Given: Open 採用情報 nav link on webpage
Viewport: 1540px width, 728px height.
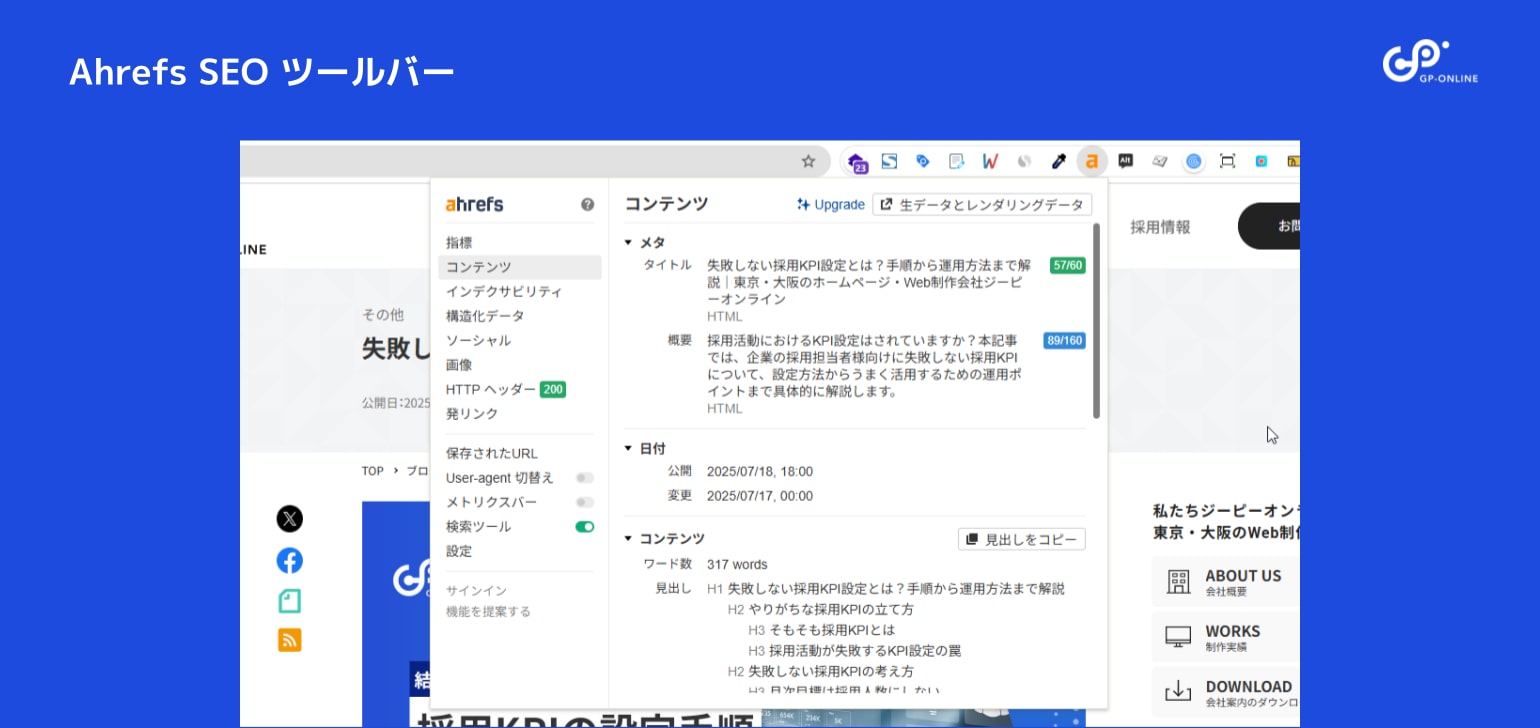Looking at the screenshot, I should coord(1160,227).
